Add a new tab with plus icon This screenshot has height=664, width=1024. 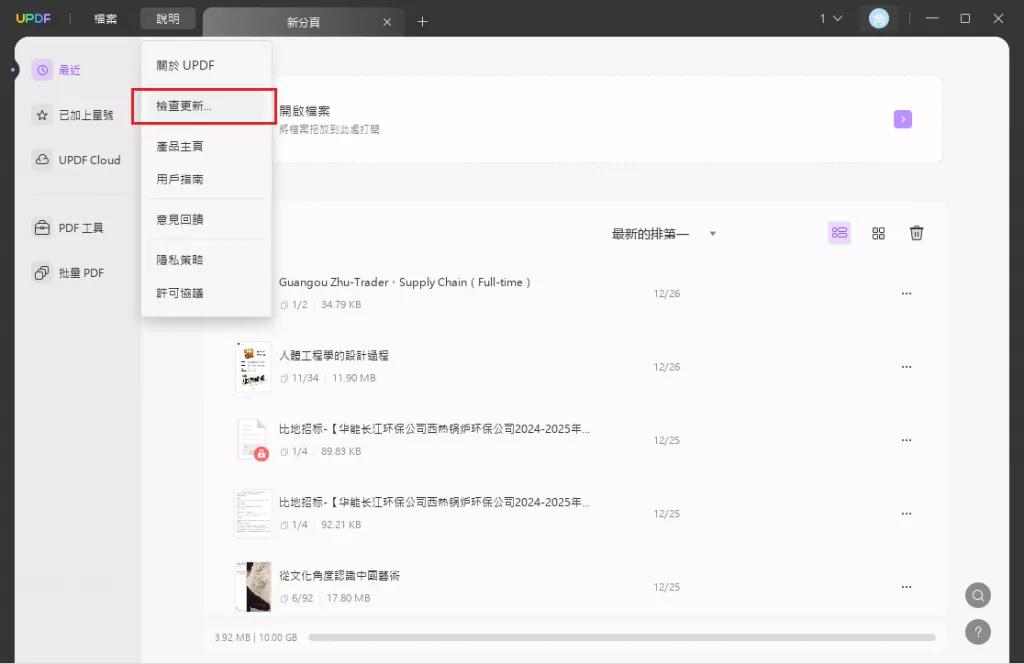click(x=423, y=22)
